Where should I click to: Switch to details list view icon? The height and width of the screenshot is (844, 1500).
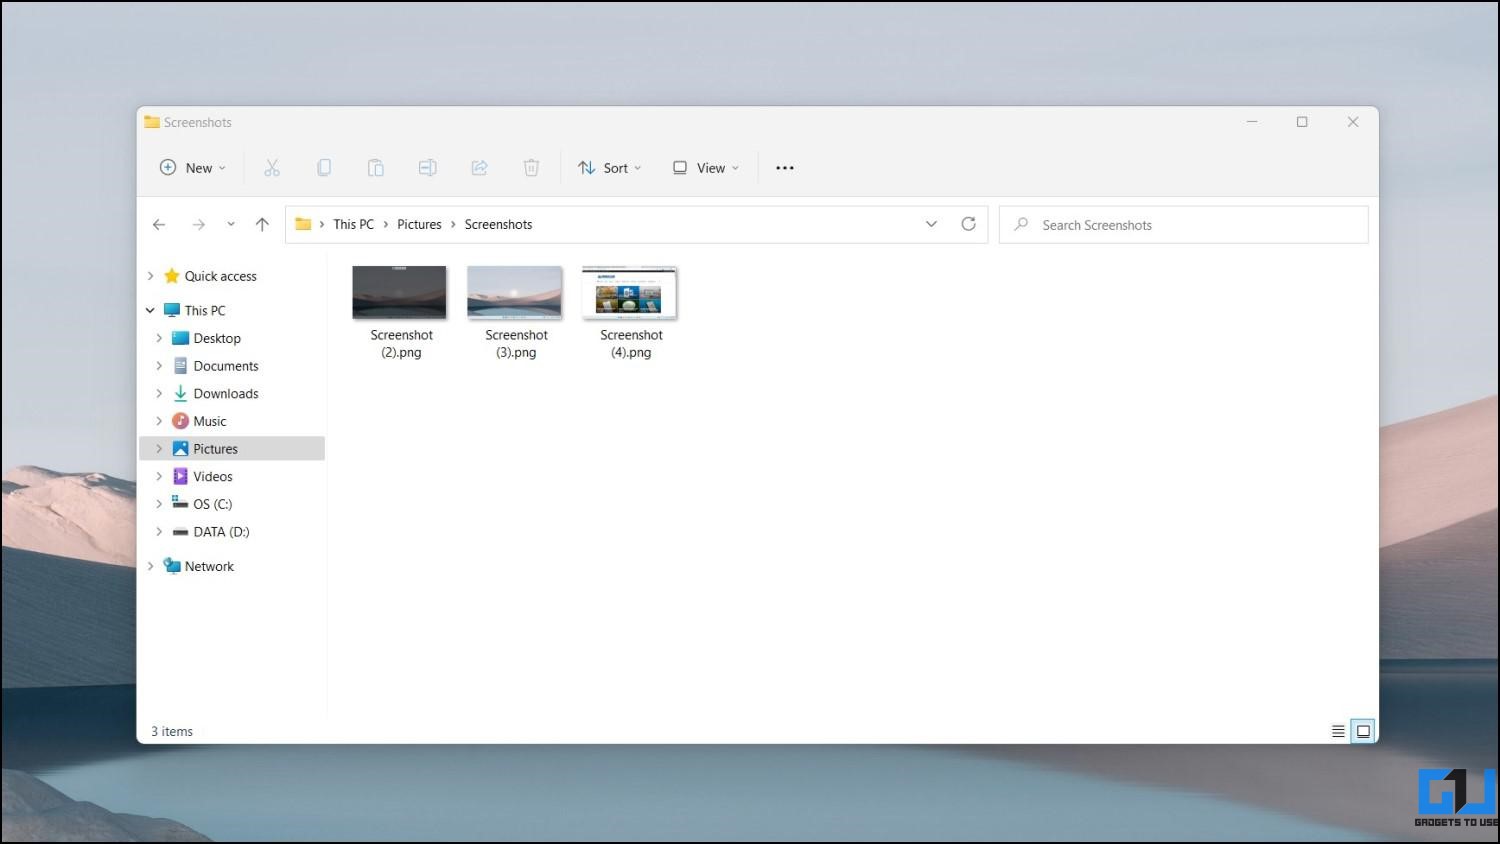[x=1338, y=731]
